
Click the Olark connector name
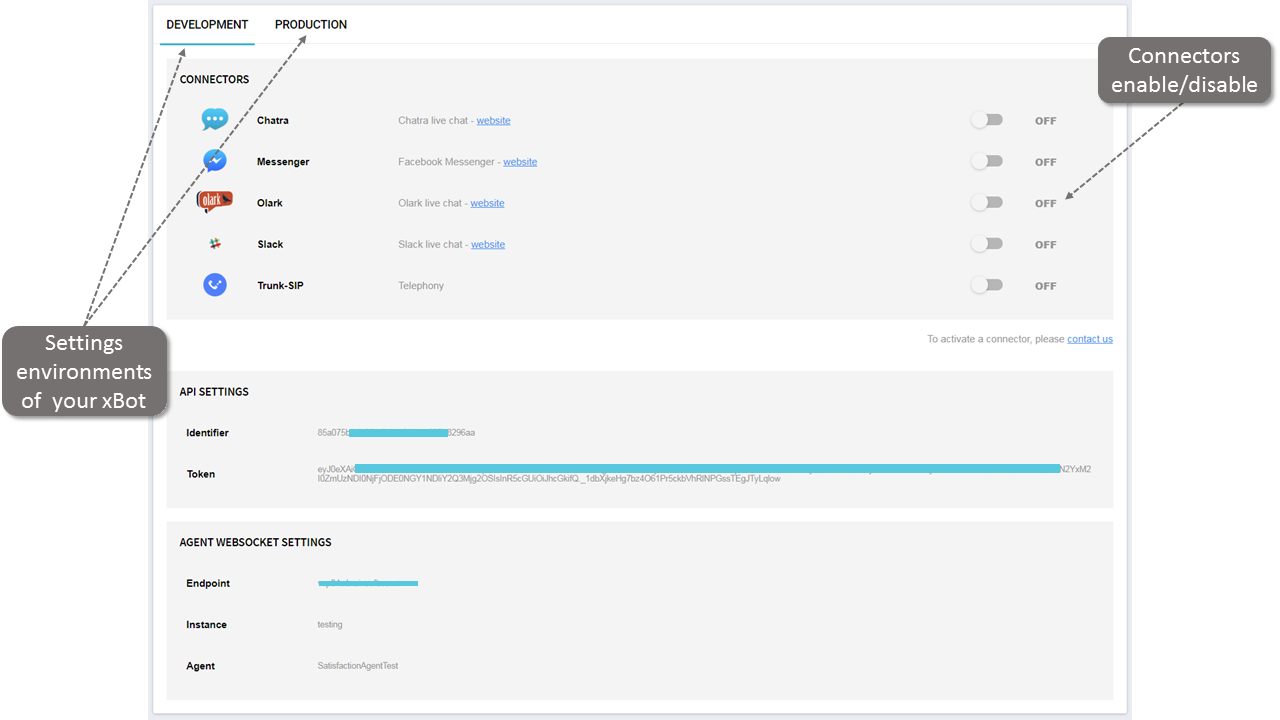point(270,203)
